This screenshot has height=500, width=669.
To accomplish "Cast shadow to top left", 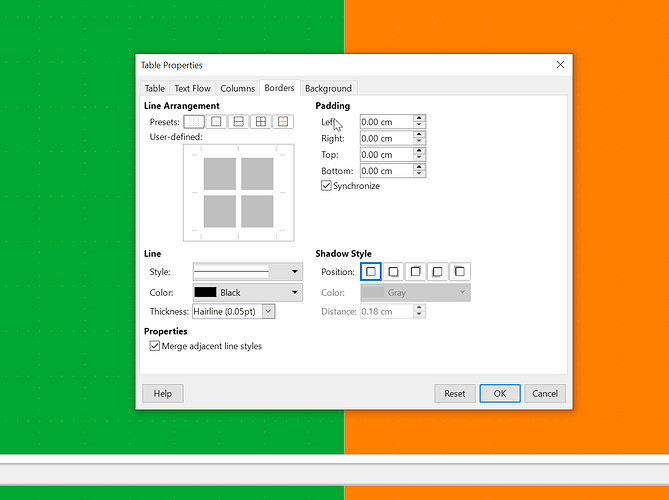I will (x=460, y=271).
